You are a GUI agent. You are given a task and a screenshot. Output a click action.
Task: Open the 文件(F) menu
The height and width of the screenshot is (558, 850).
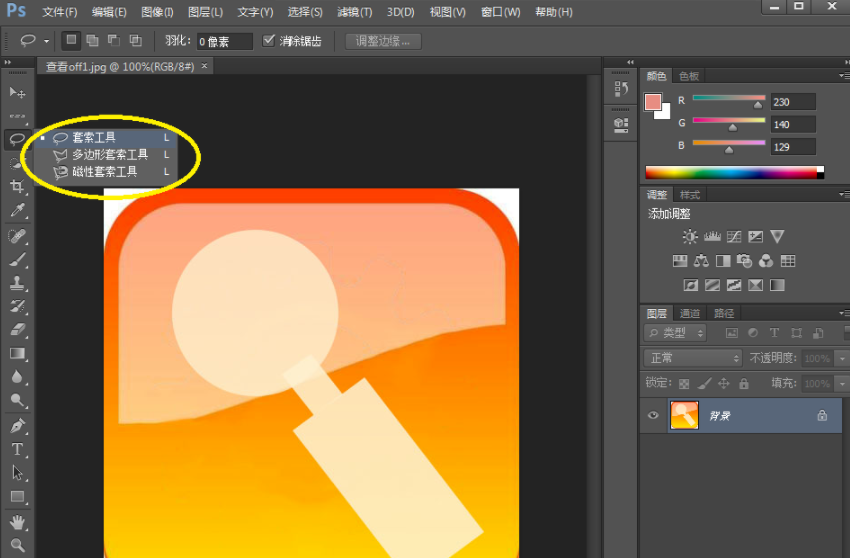point(60,12)
